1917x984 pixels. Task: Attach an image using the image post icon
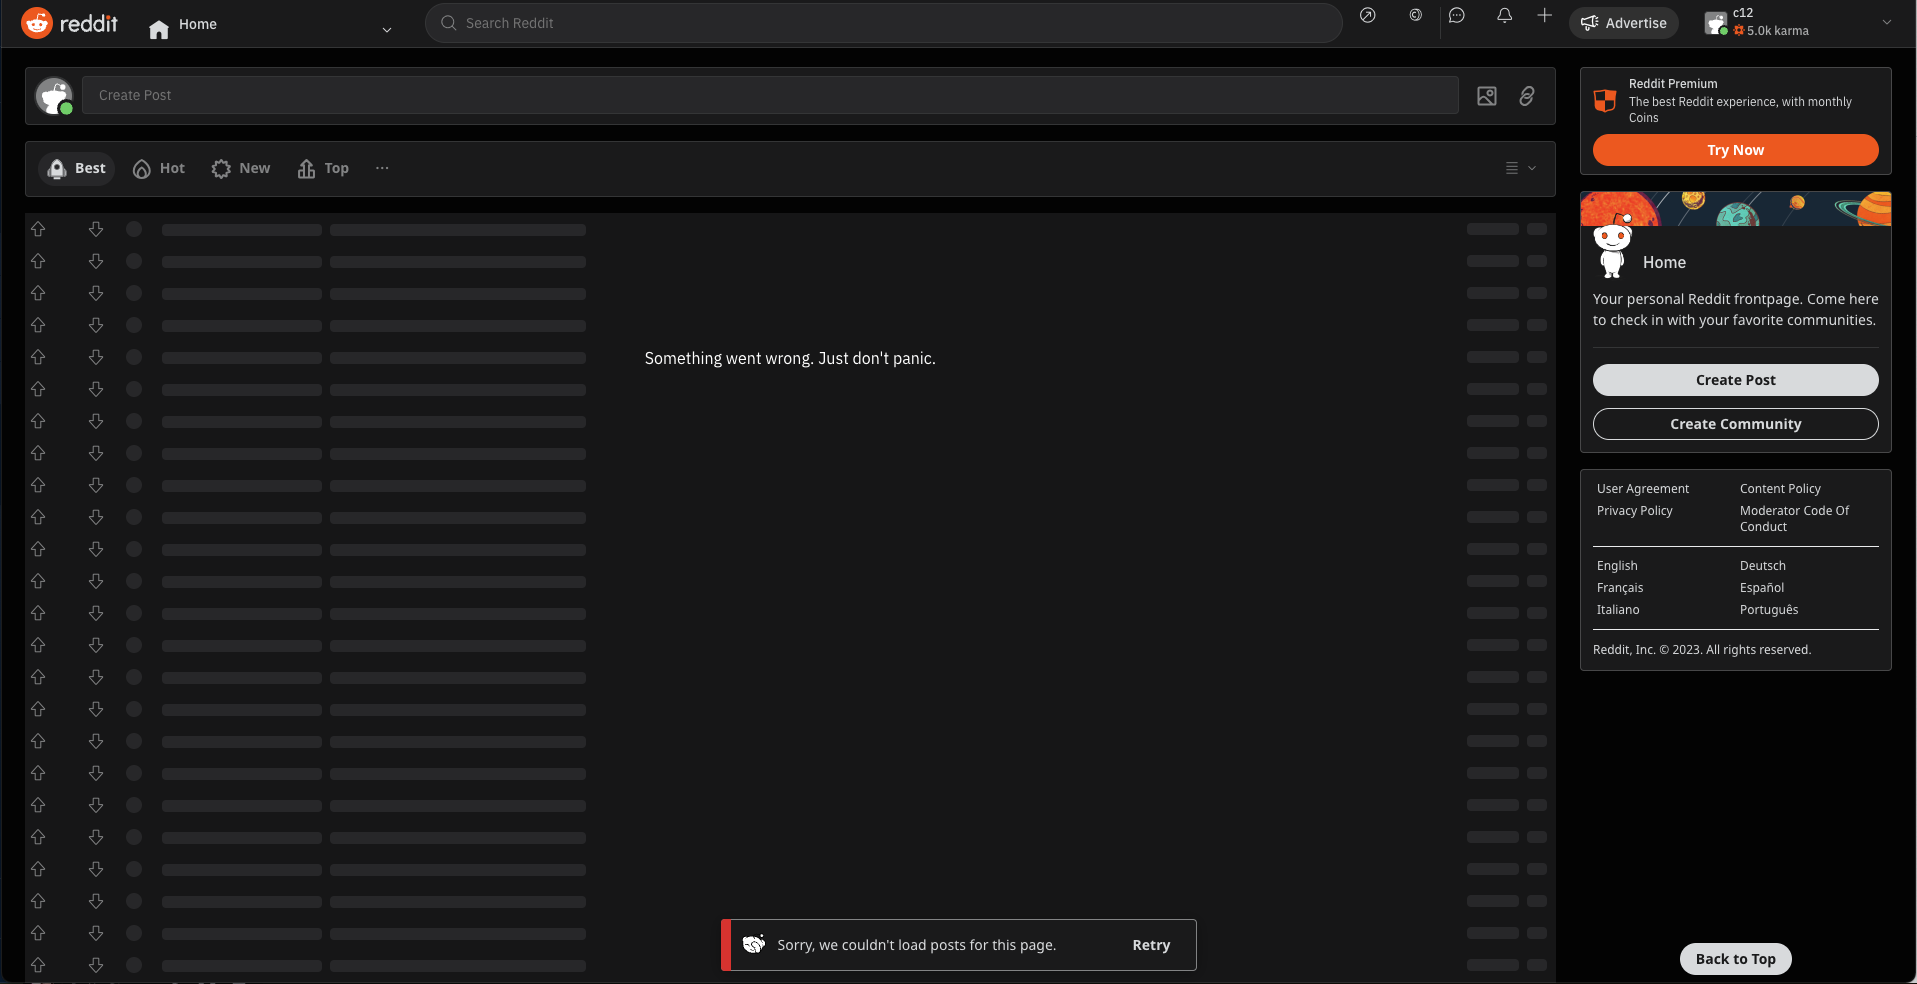click(1487, 95)
